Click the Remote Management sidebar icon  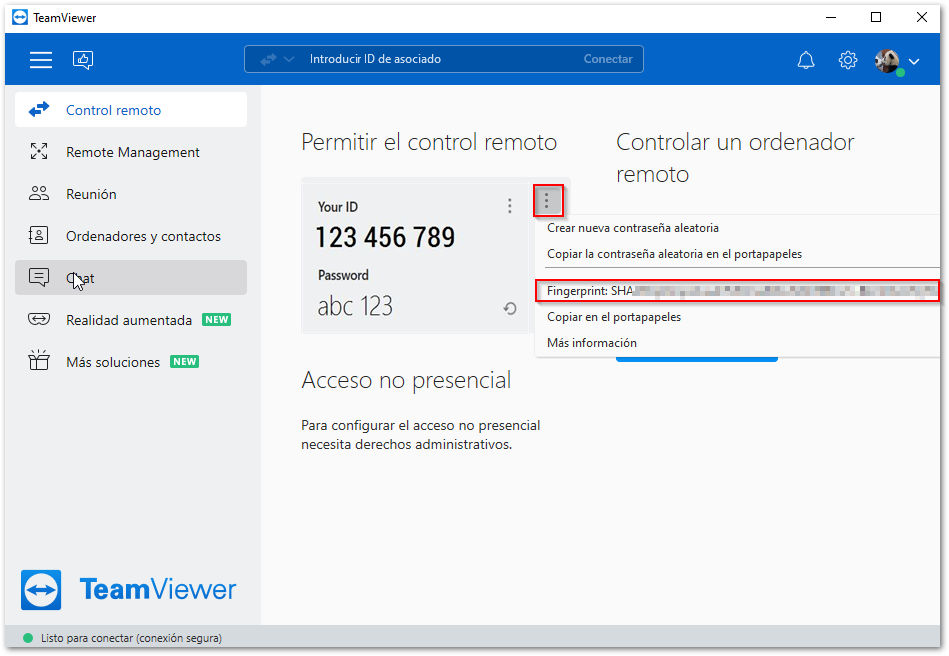(x=39, y=151)
